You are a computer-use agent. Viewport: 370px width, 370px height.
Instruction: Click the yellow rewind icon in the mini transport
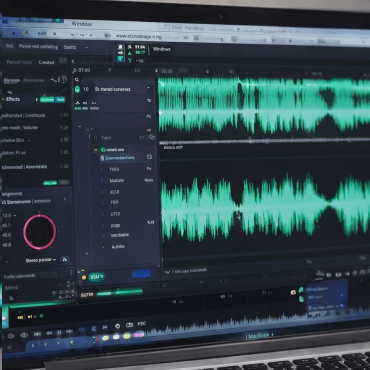pyautogui.click(x=20, y=316)
